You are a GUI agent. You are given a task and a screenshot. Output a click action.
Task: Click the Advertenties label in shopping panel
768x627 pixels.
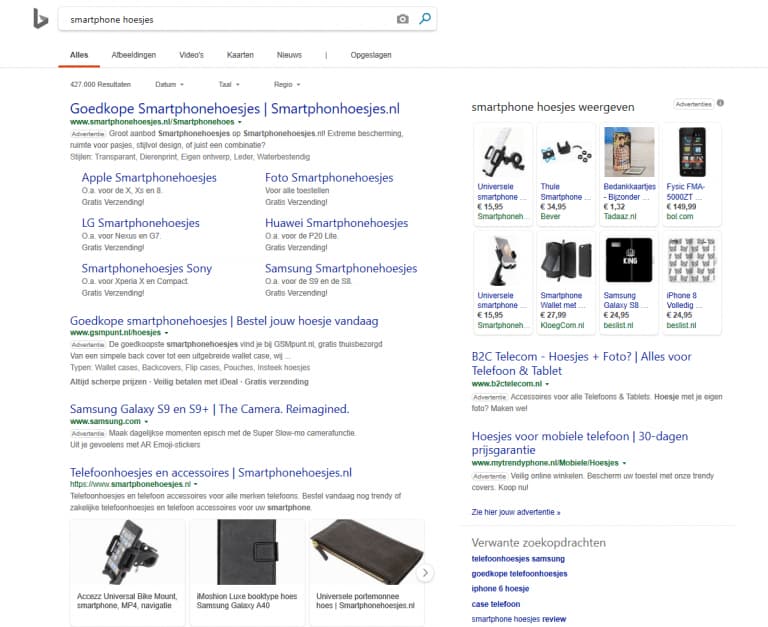tap(693, 104)
